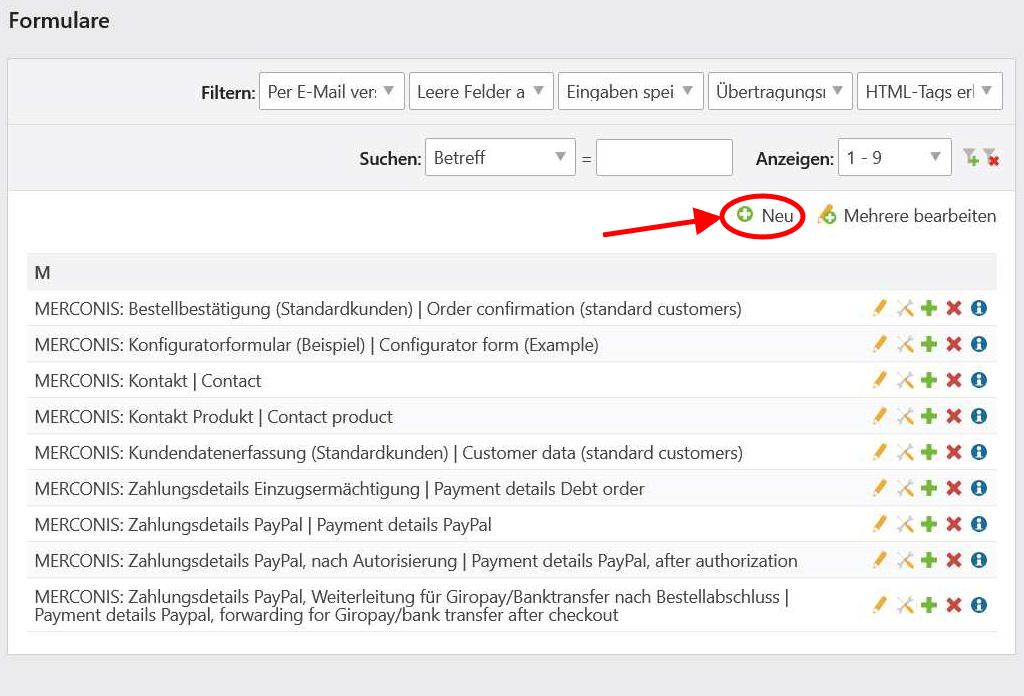
Task: Open the Anzeigen '1 - 9' dropdown
Action: click(x=894, y=157)
